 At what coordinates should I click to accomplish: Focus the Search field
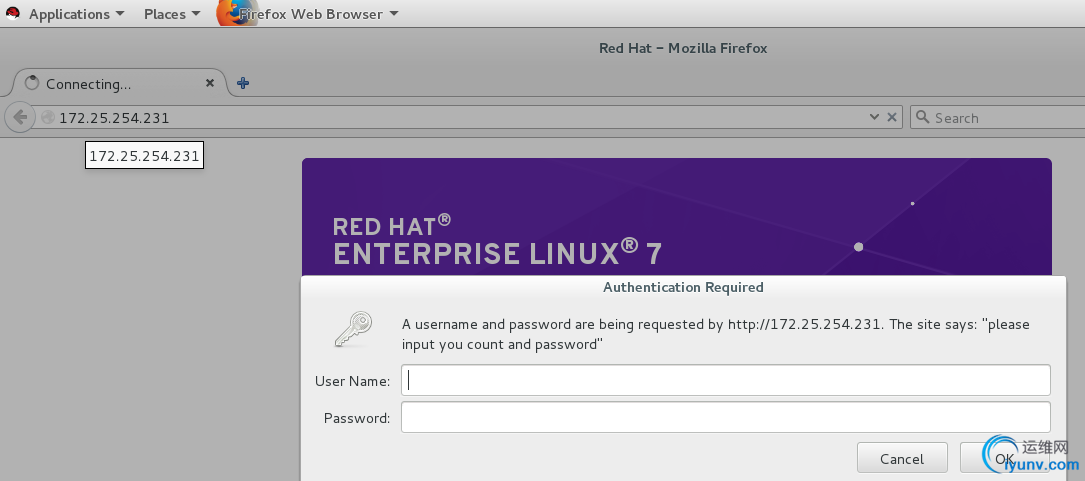(1000, 118)
